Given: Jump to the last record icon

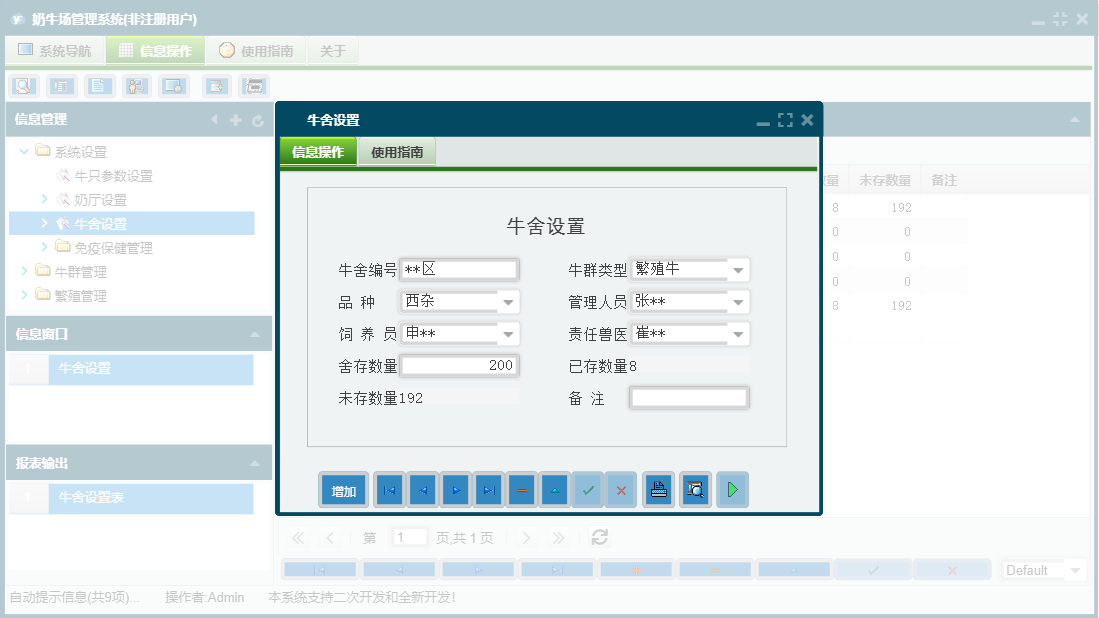Looking at the screenshot, I should click(x=488, y=489).
